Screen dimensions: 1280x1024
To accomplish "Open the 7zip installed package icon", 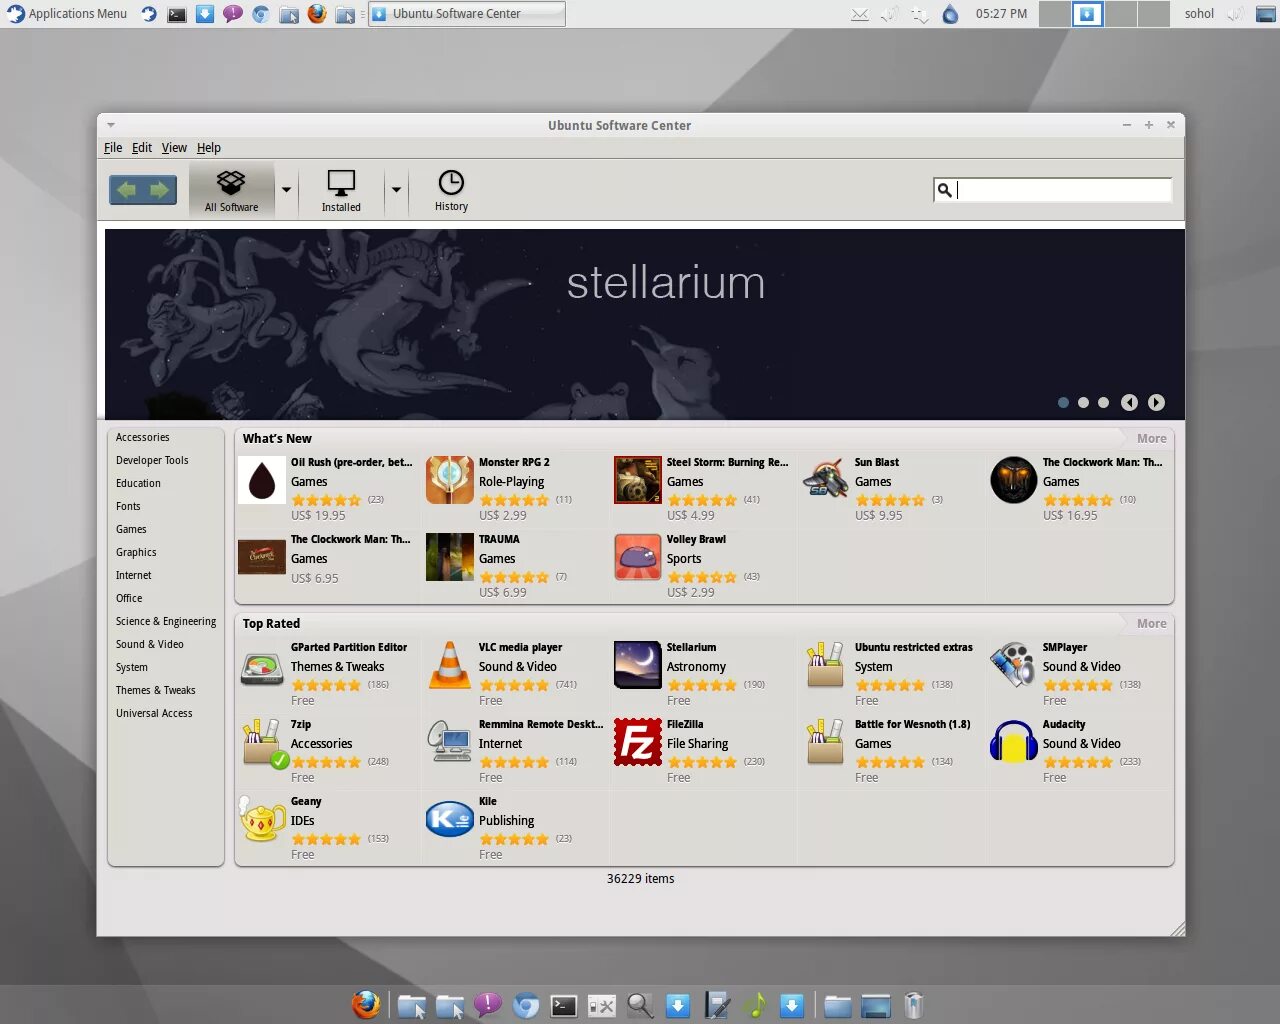I will [x=264, y=744].
